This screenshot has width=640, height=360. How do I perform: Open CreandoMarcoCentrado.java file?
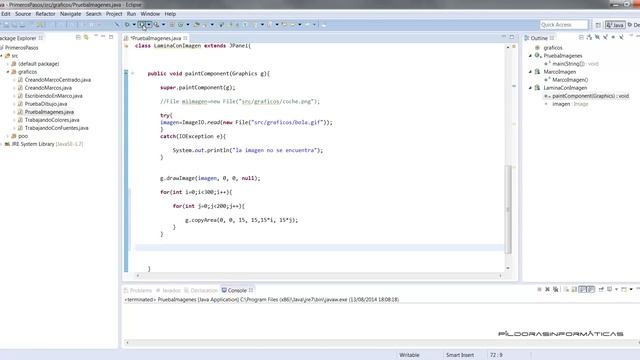tap(58, 80)
